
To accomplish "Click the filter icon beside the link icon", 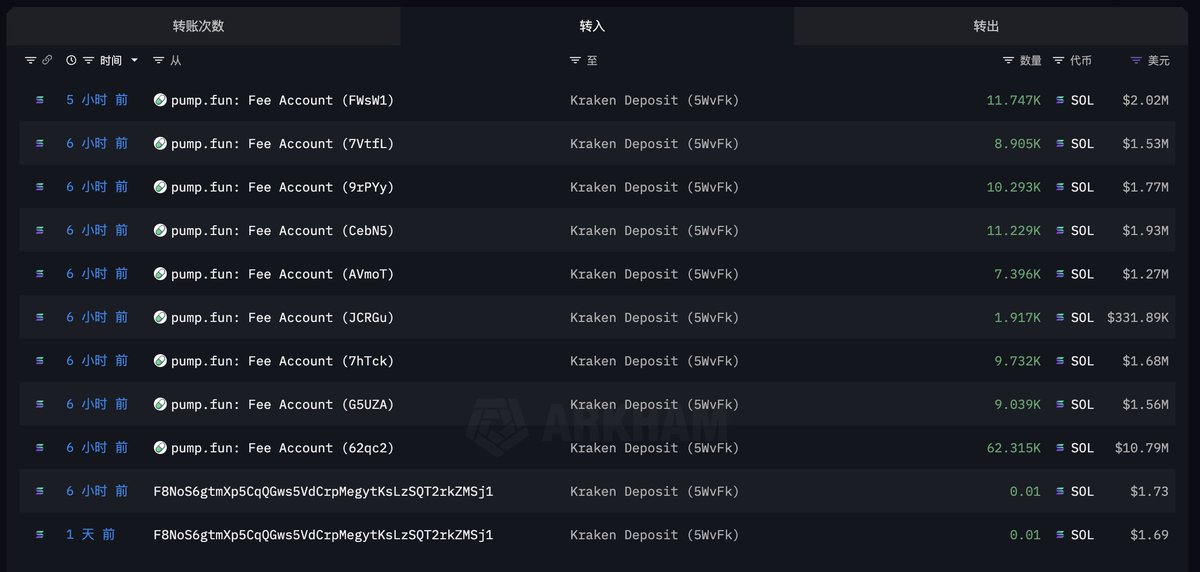I will (29, 61).
